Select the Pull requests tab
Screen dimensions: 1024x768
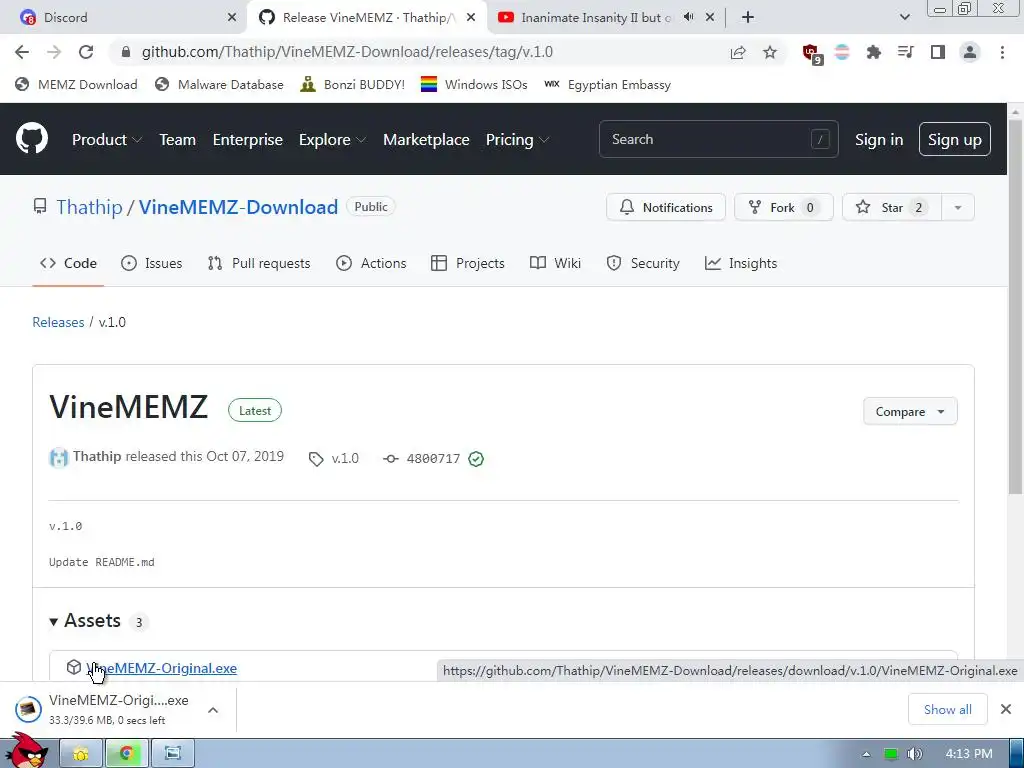pyautogui.click(x=259, y=263)
